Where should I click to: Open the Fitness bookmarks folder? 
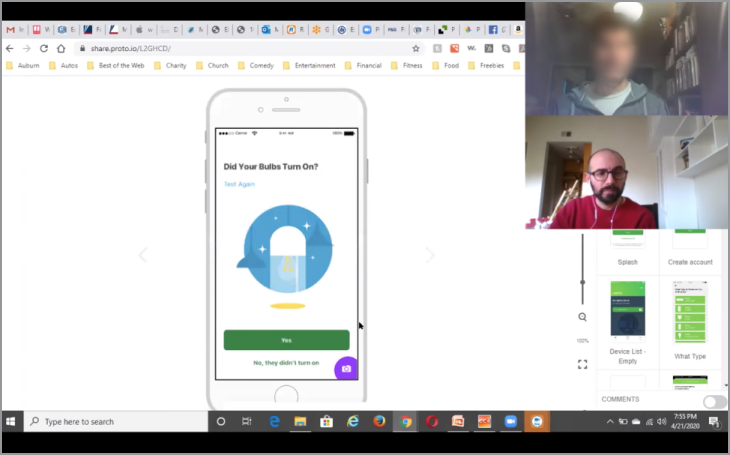(x=407, y=66)
